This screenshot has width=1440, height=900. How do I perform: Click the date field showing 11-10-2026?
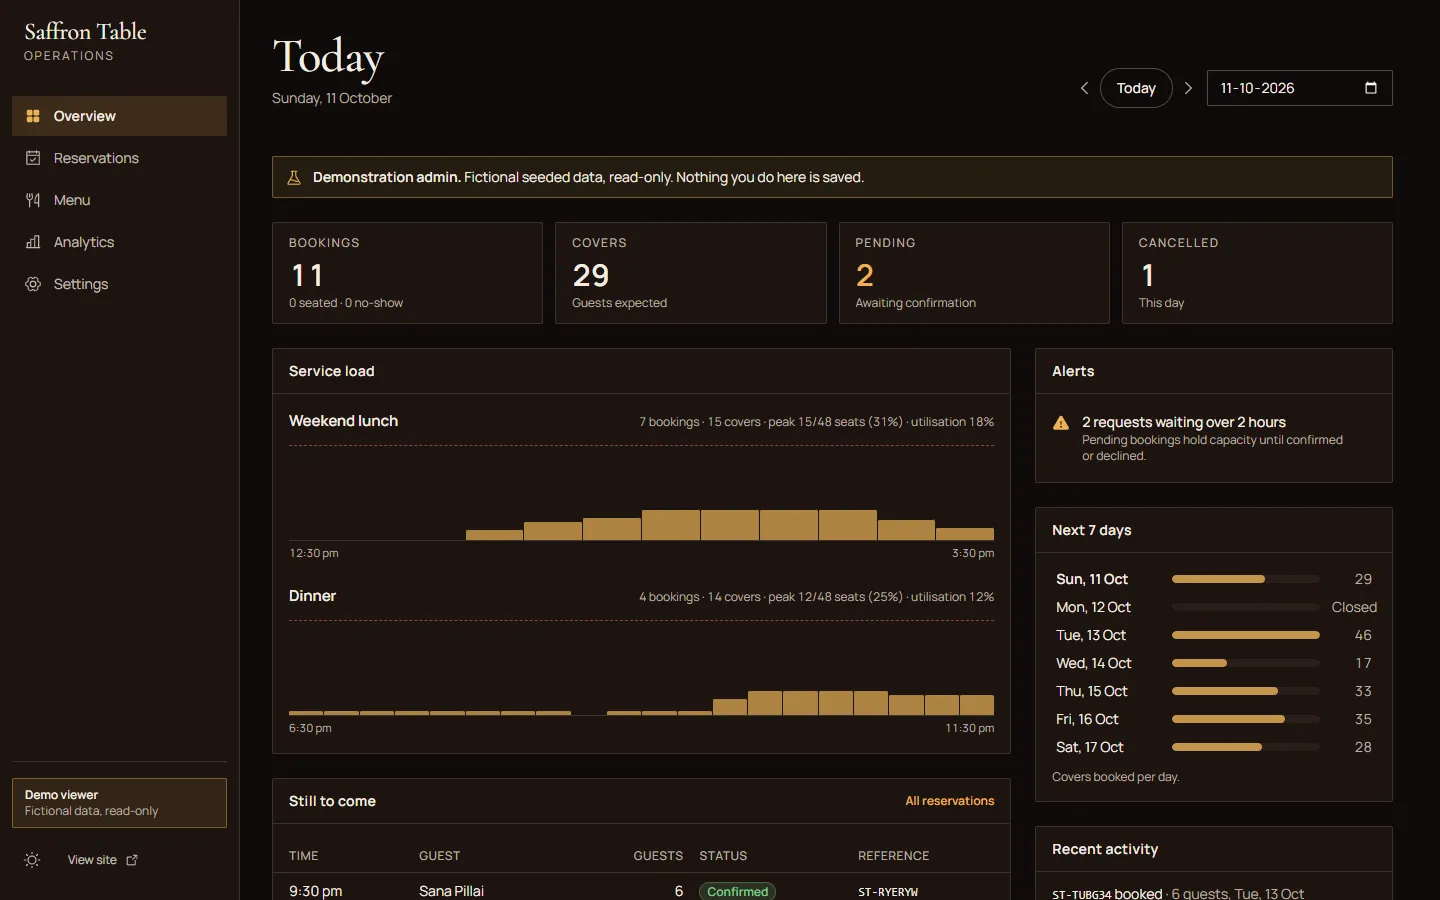click(x=1299, y=88)
